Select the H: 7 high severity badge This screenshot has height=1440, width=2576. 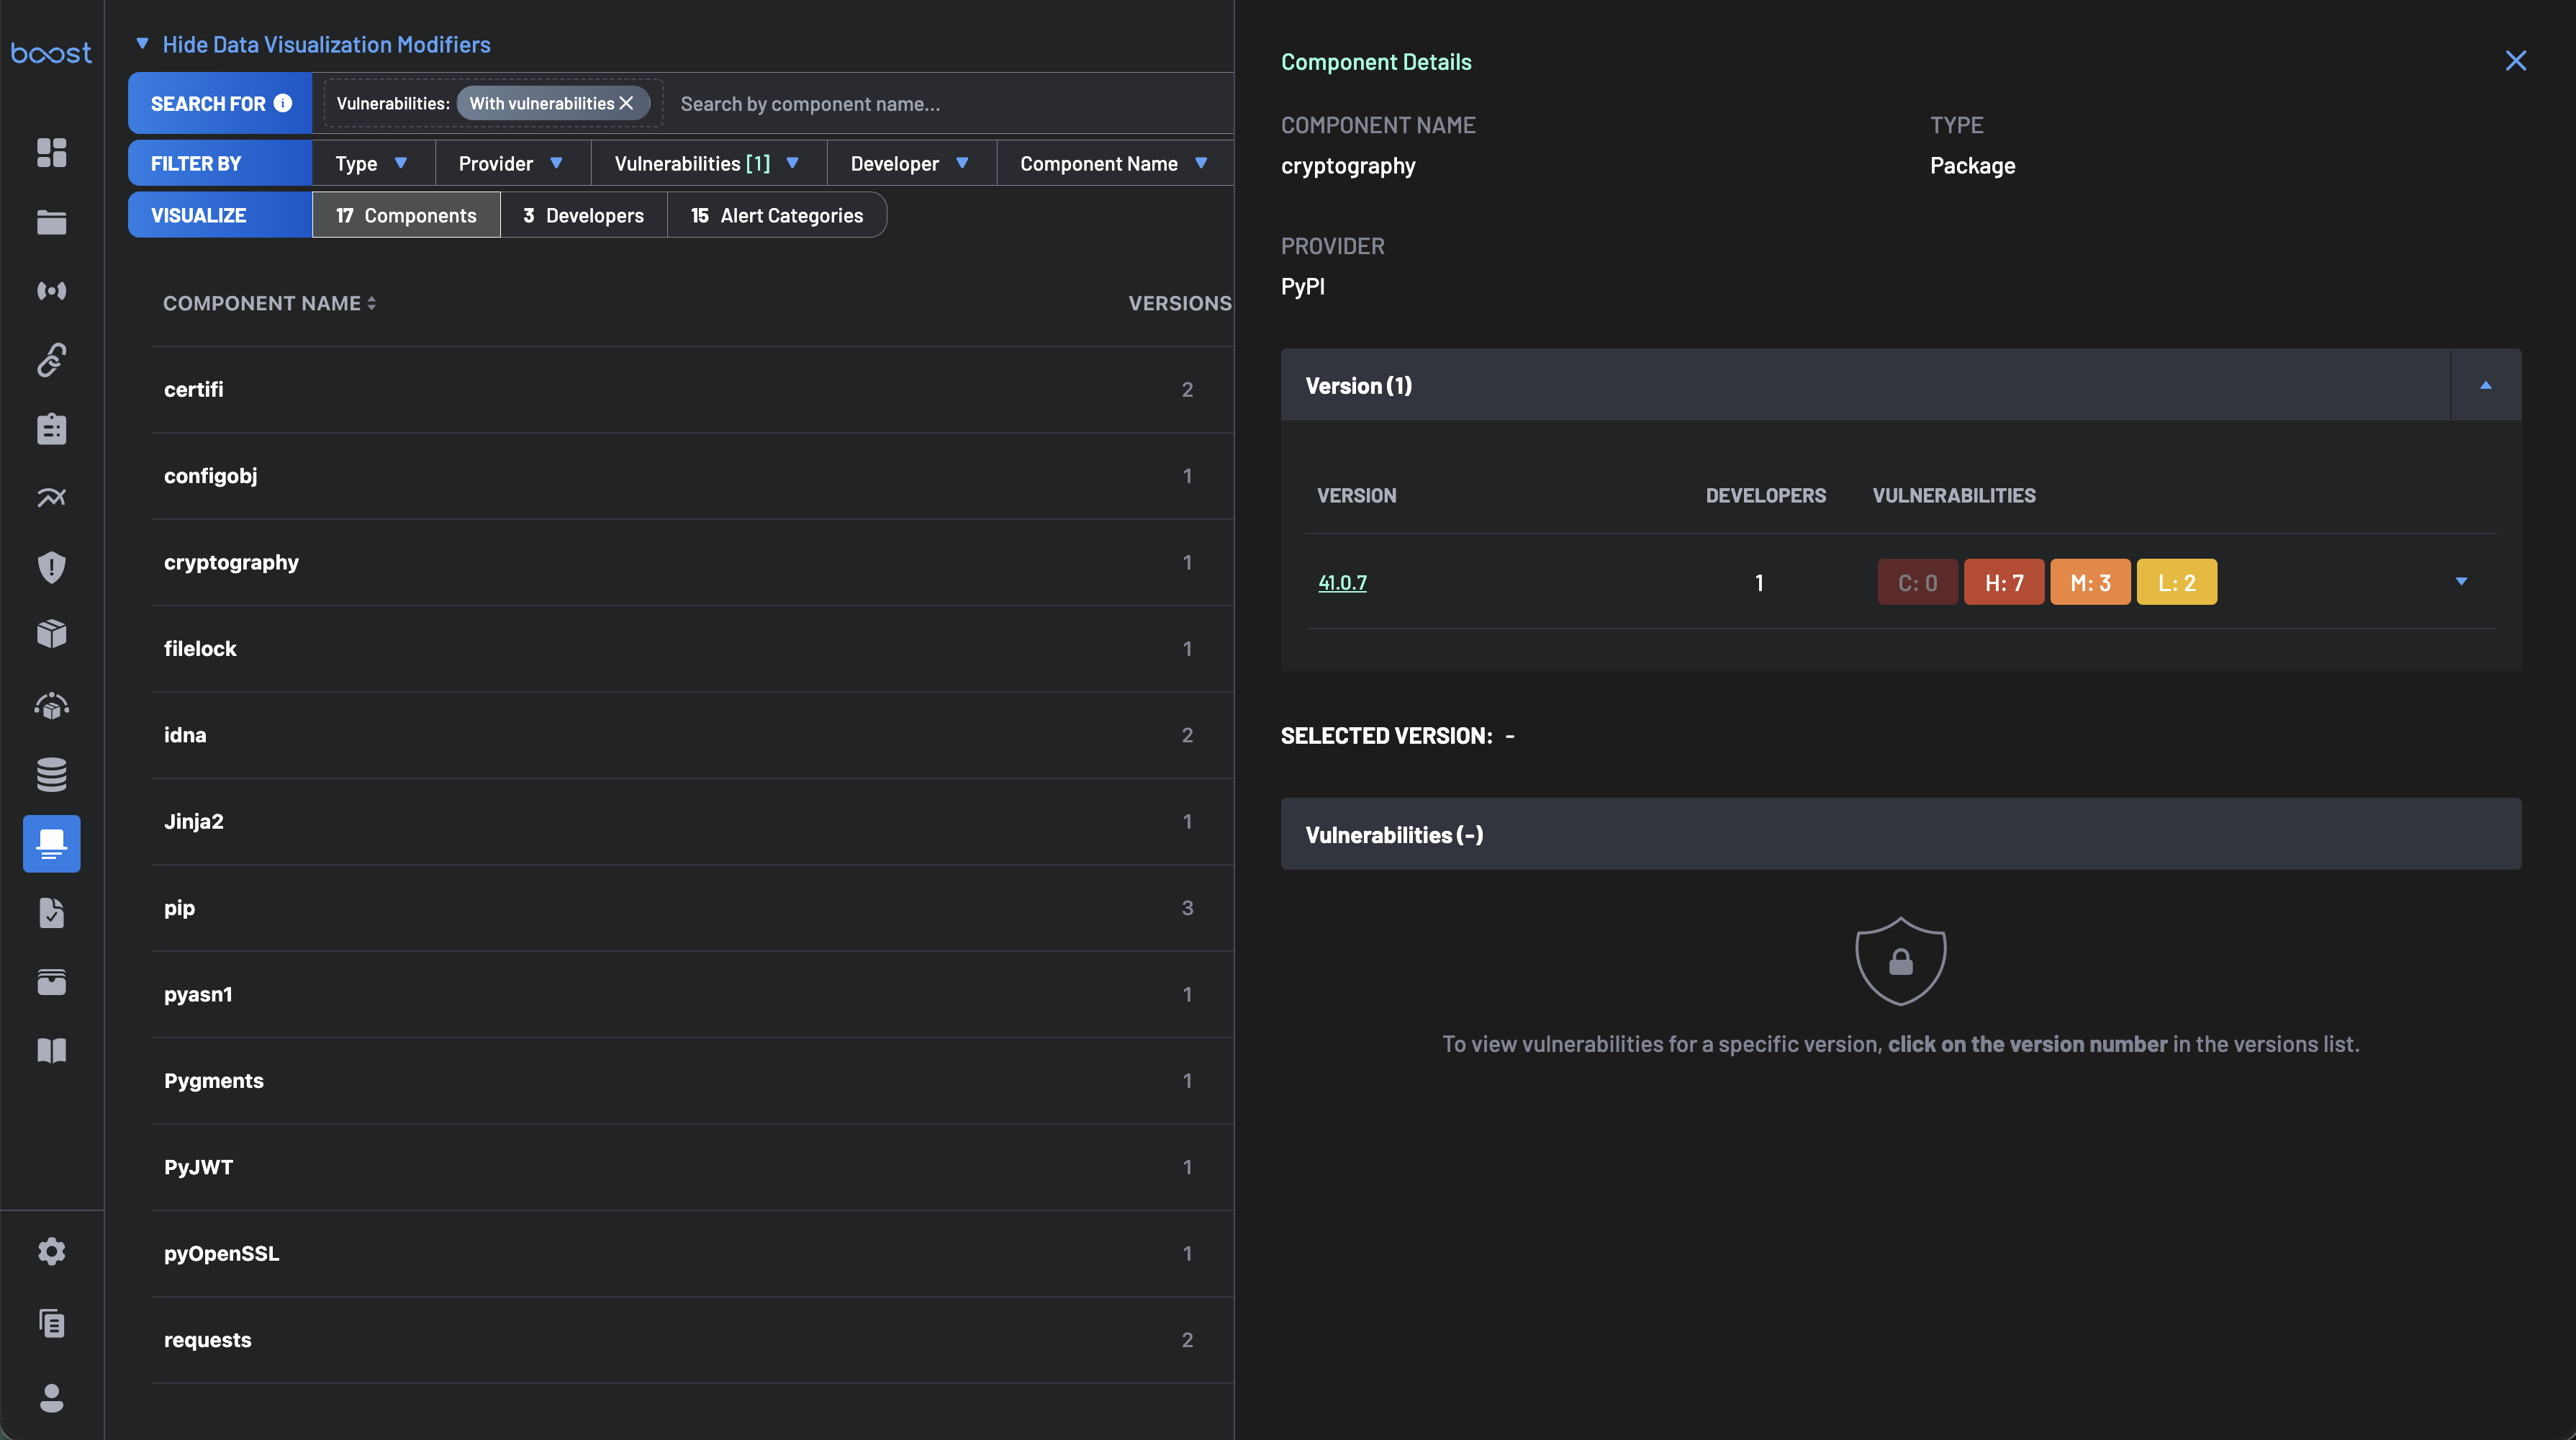[x=2003, y=582]
